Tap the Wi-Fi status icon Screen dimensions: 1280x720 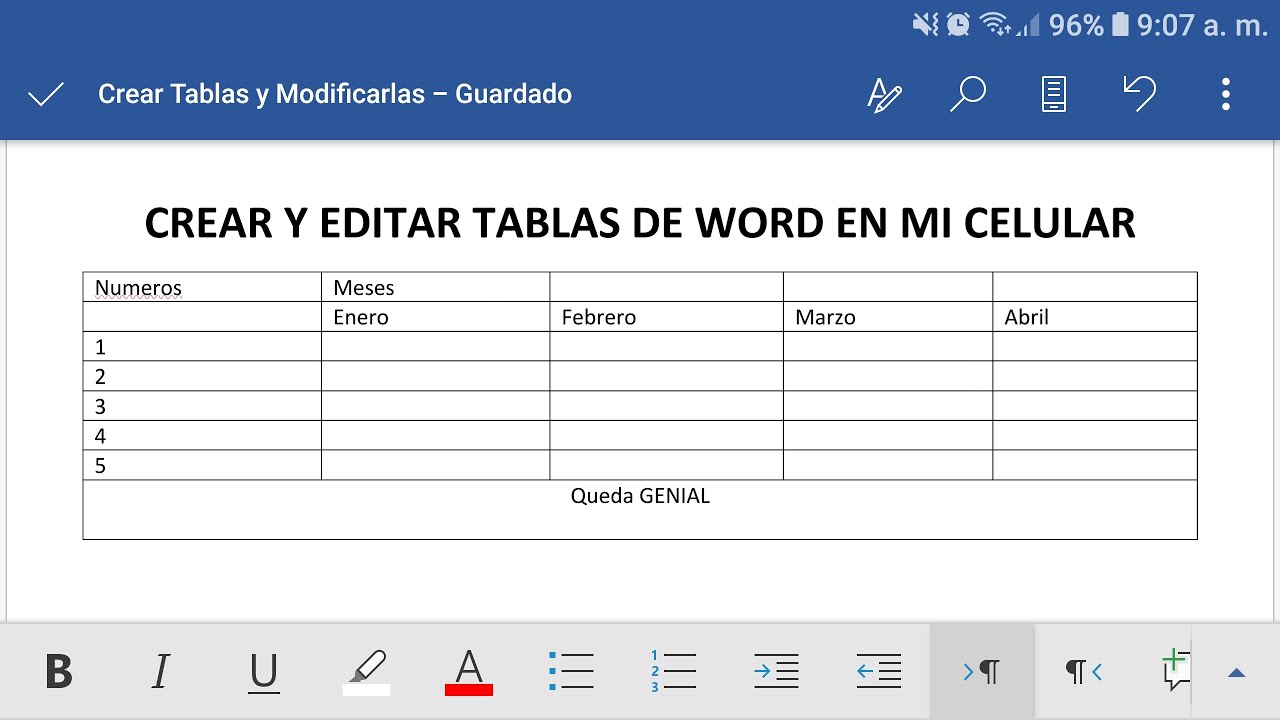pos(994,25)
